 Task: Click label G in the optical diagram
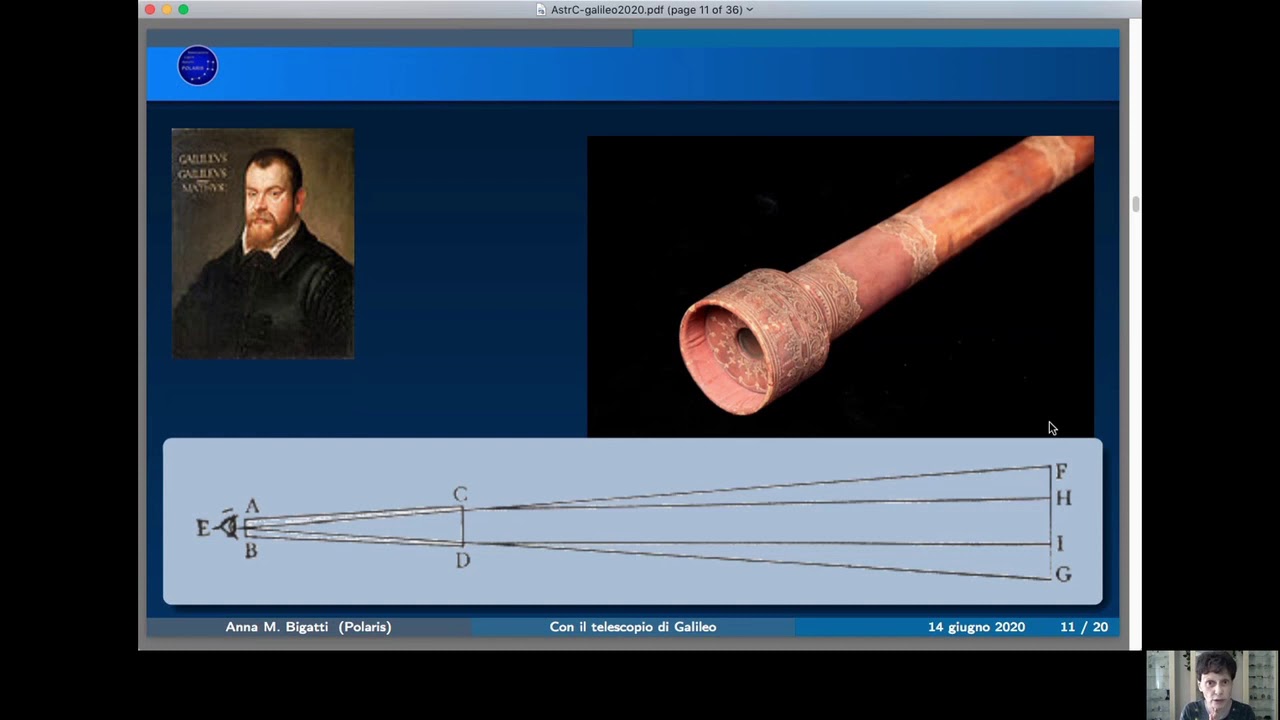pyautogui.click(x=1063, y=574)
